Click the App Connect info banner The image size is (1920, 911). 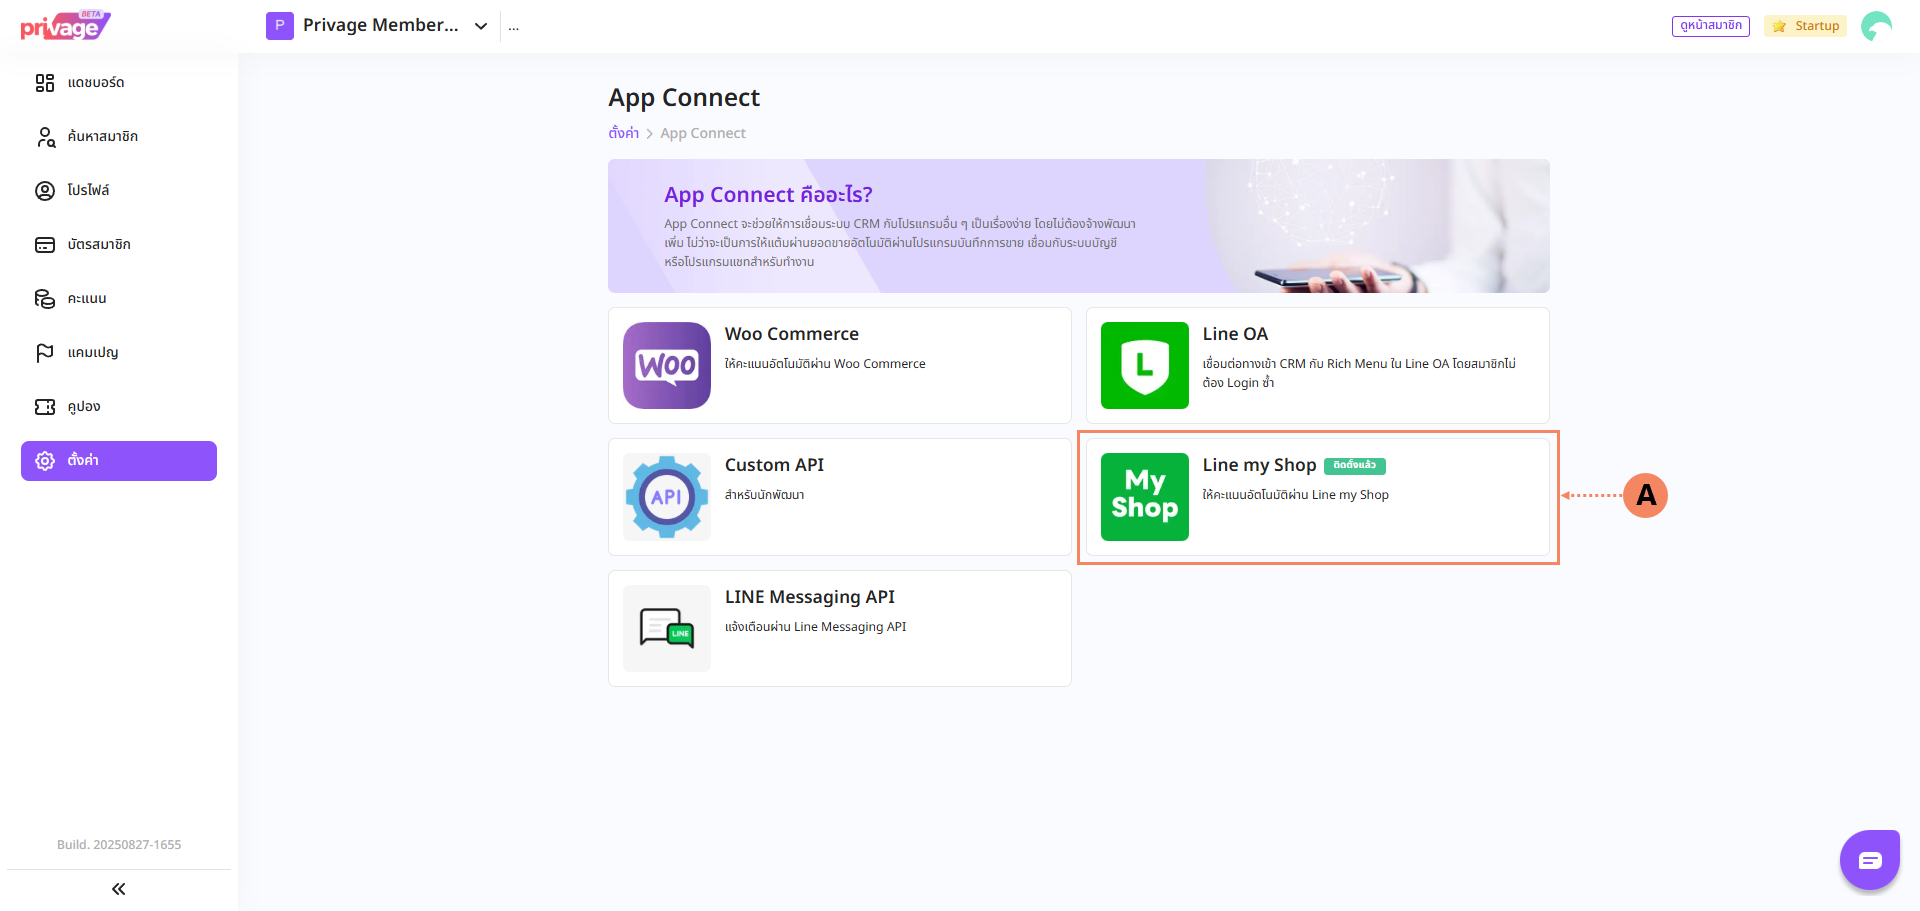[1078, 226]
